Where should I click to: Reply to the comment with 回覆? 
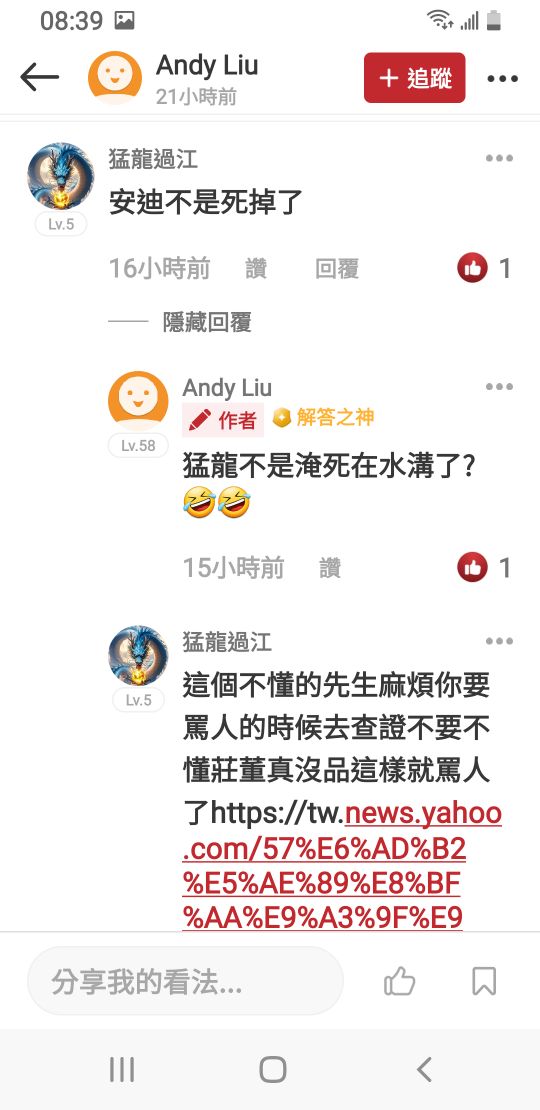pyautogui.click(x=337, y=269)
